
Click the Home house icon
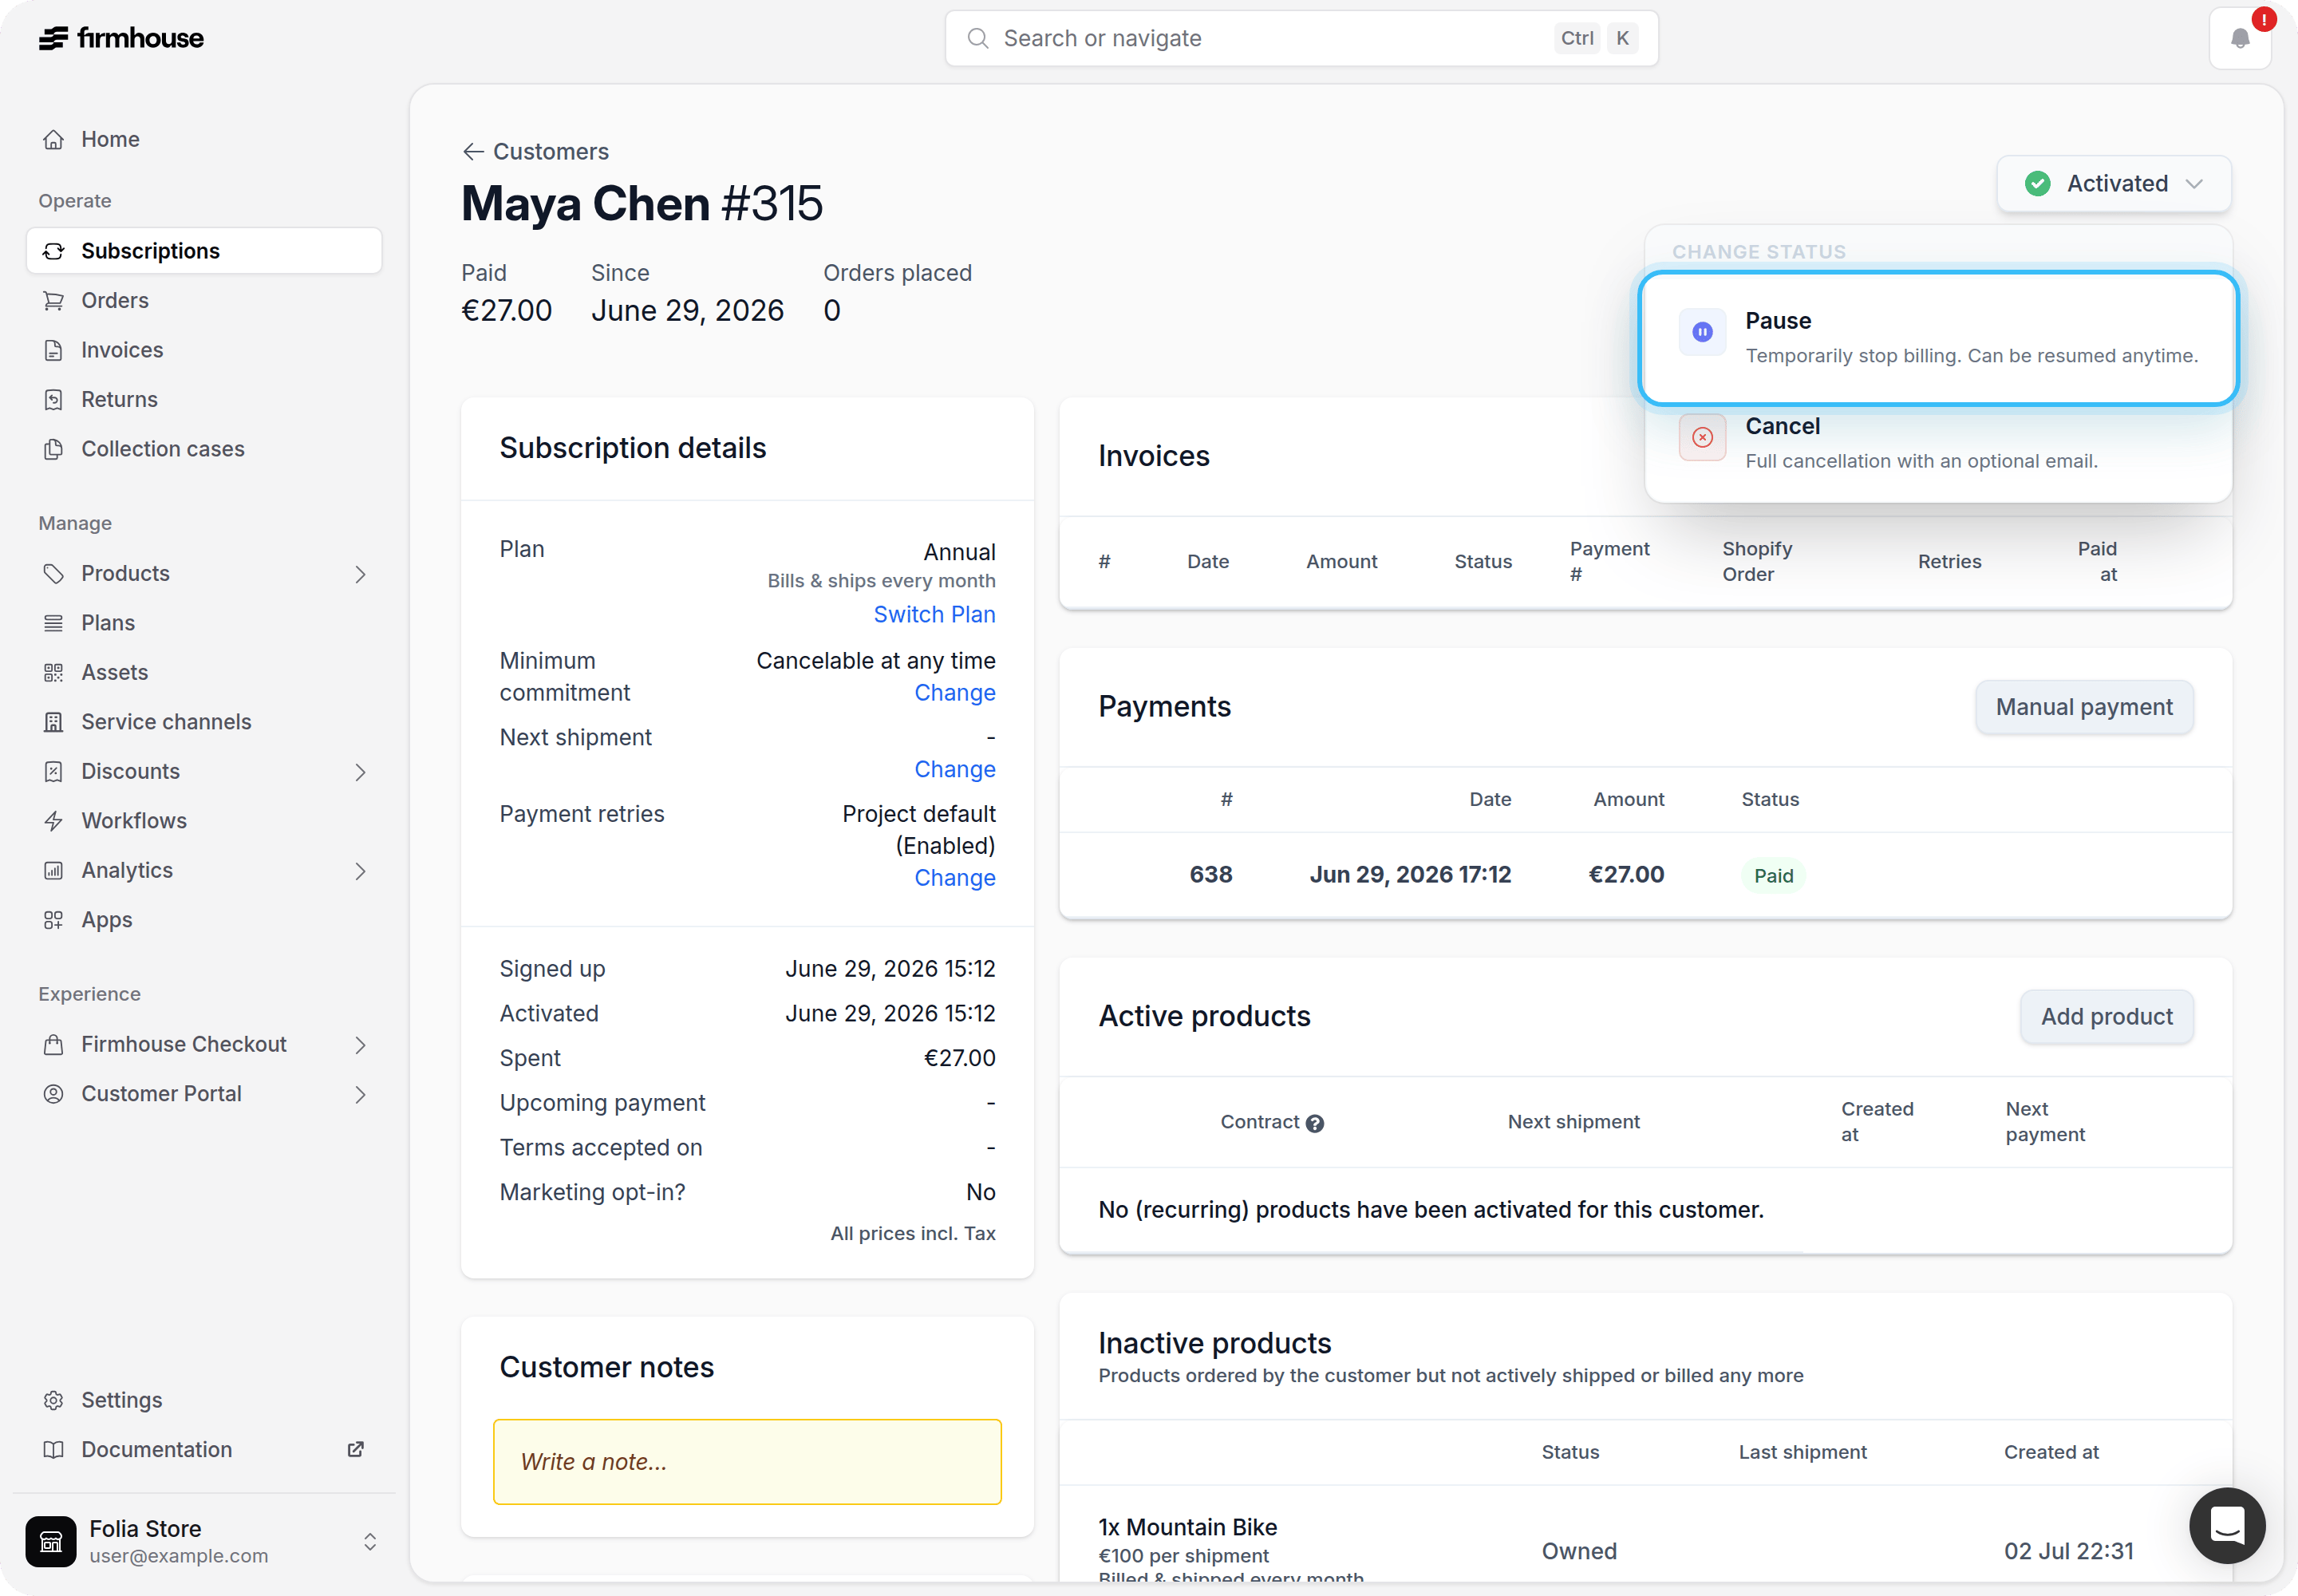point(54,139)
